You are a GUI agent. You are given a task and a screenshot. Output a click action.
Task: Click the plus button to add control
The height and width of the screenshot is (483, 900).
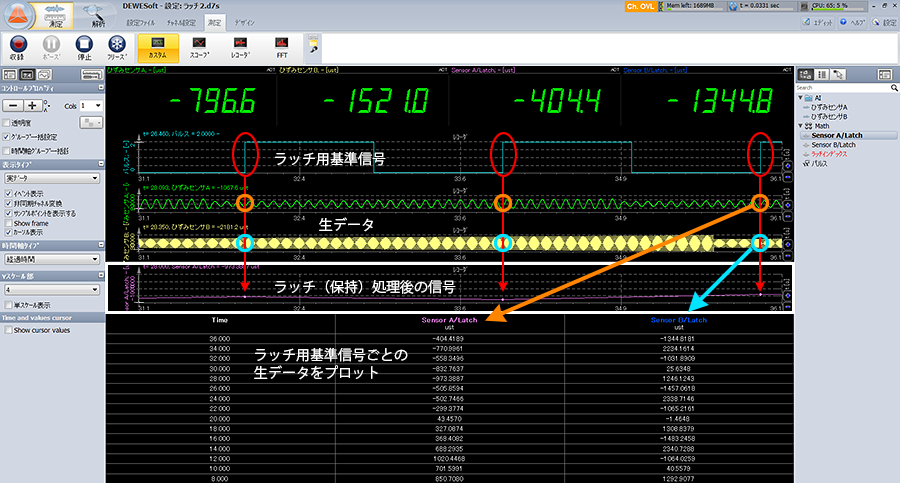pyautogui.click(x=32, y=106)
